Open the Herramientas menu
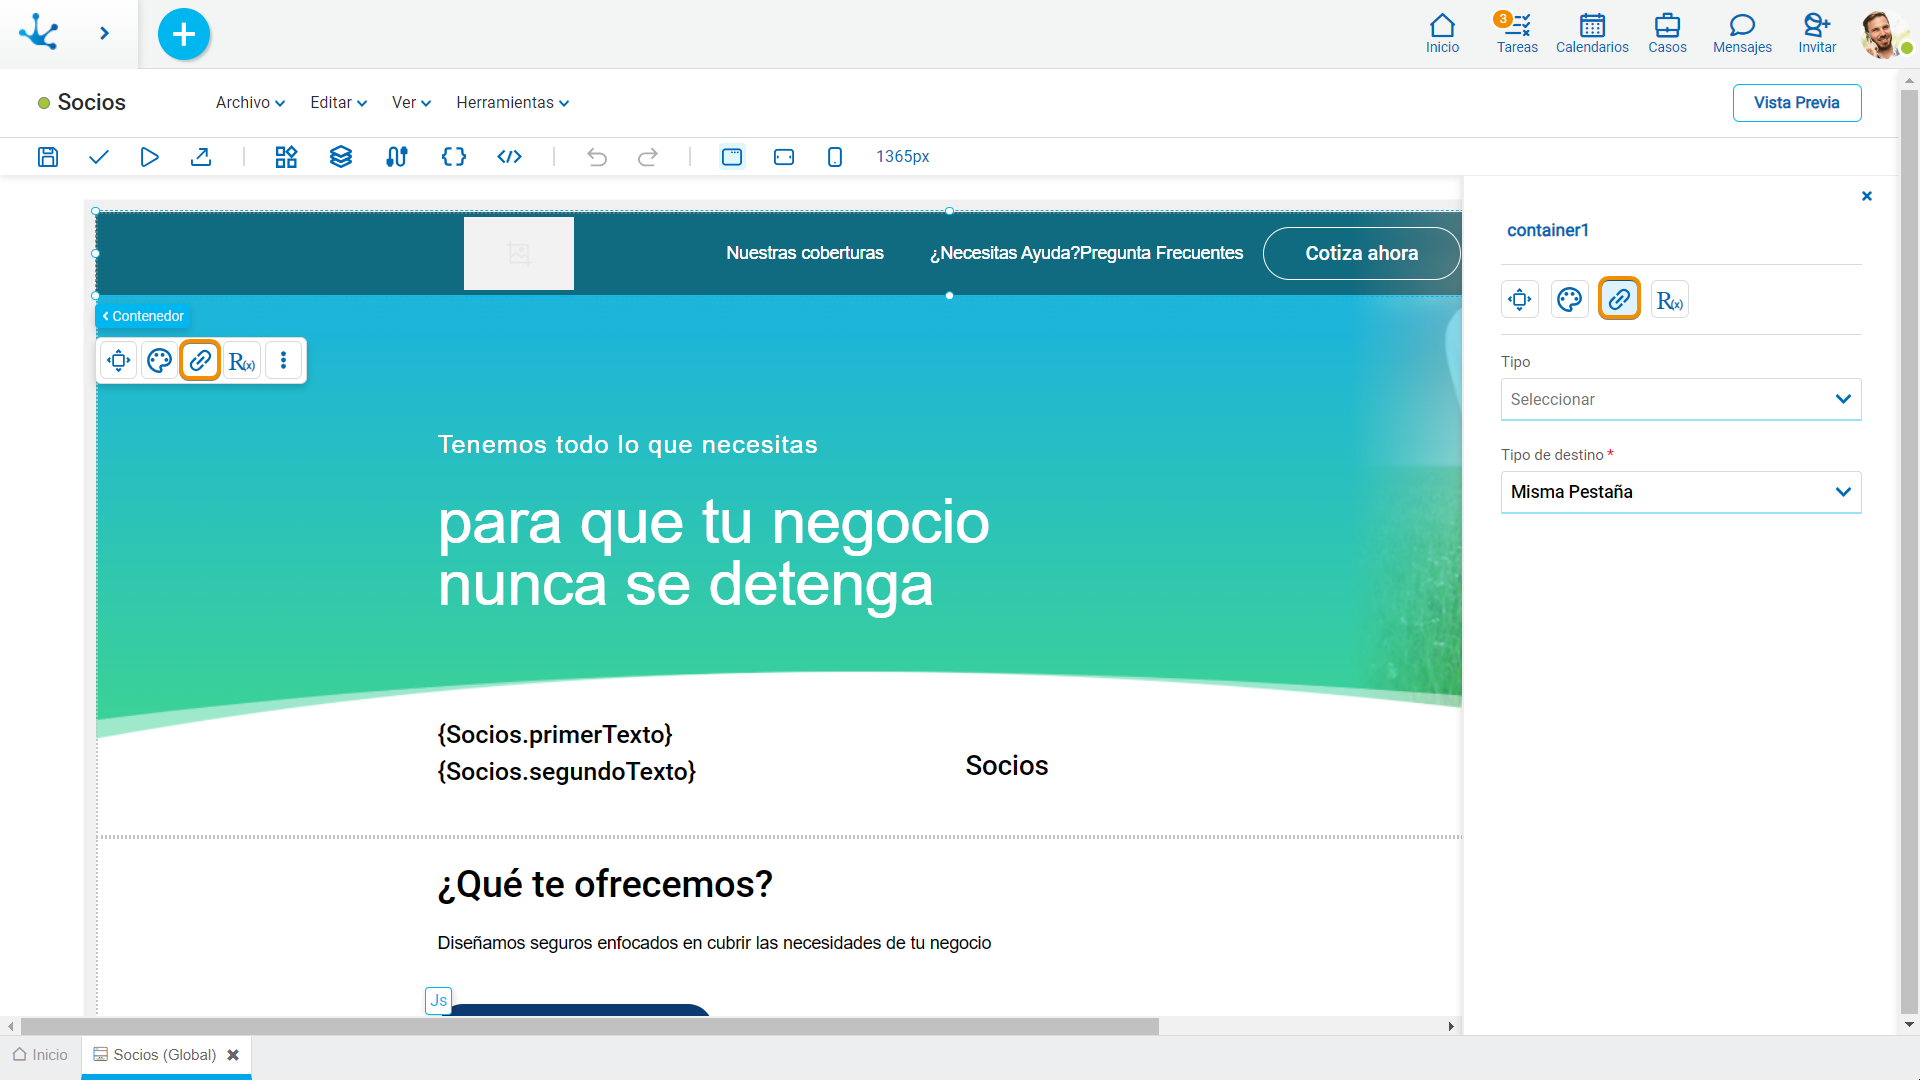Image resolution: width=1920 pixels, height=1080 pixels. (512, 103)
